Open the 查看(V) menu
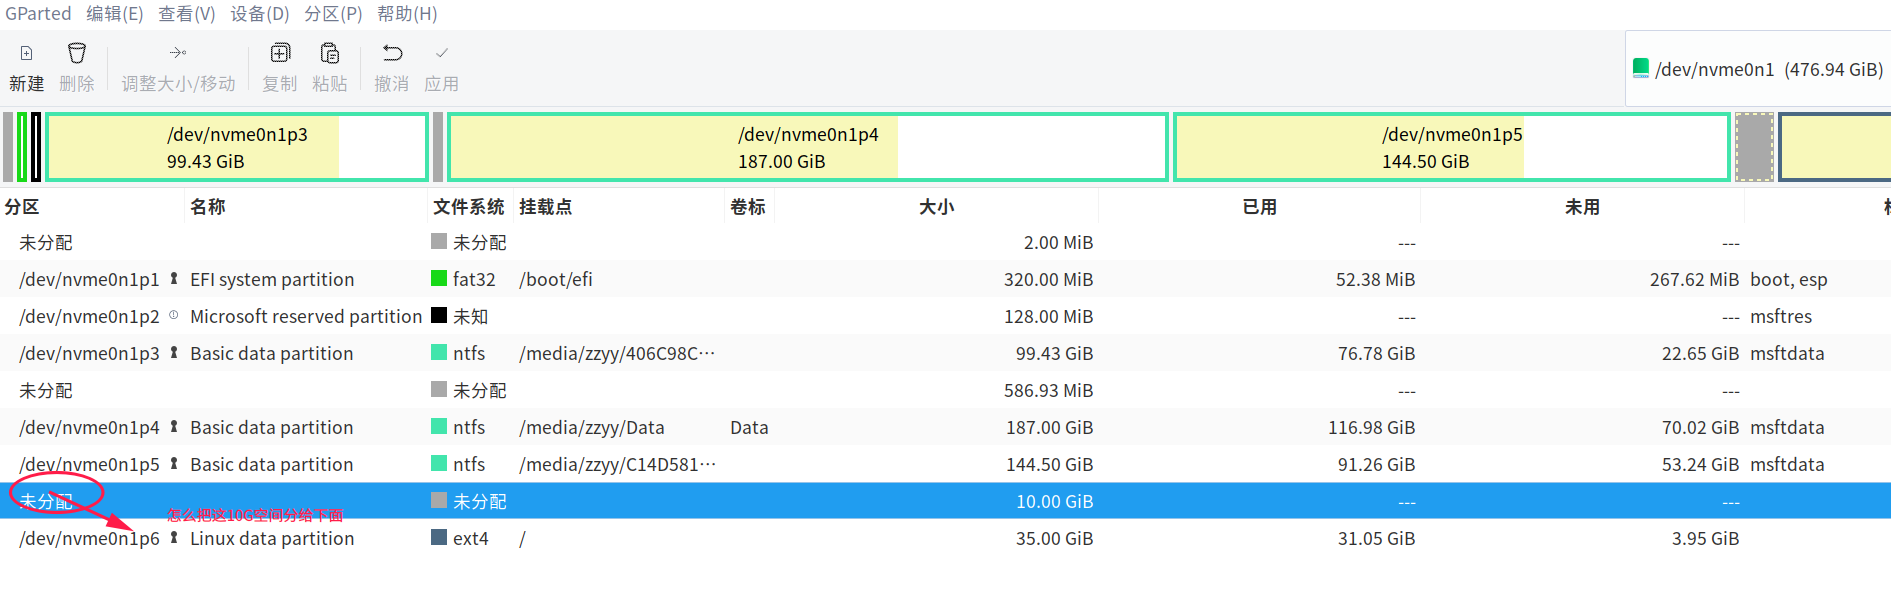Viewport: 1891px width, 591px height. 187,14
